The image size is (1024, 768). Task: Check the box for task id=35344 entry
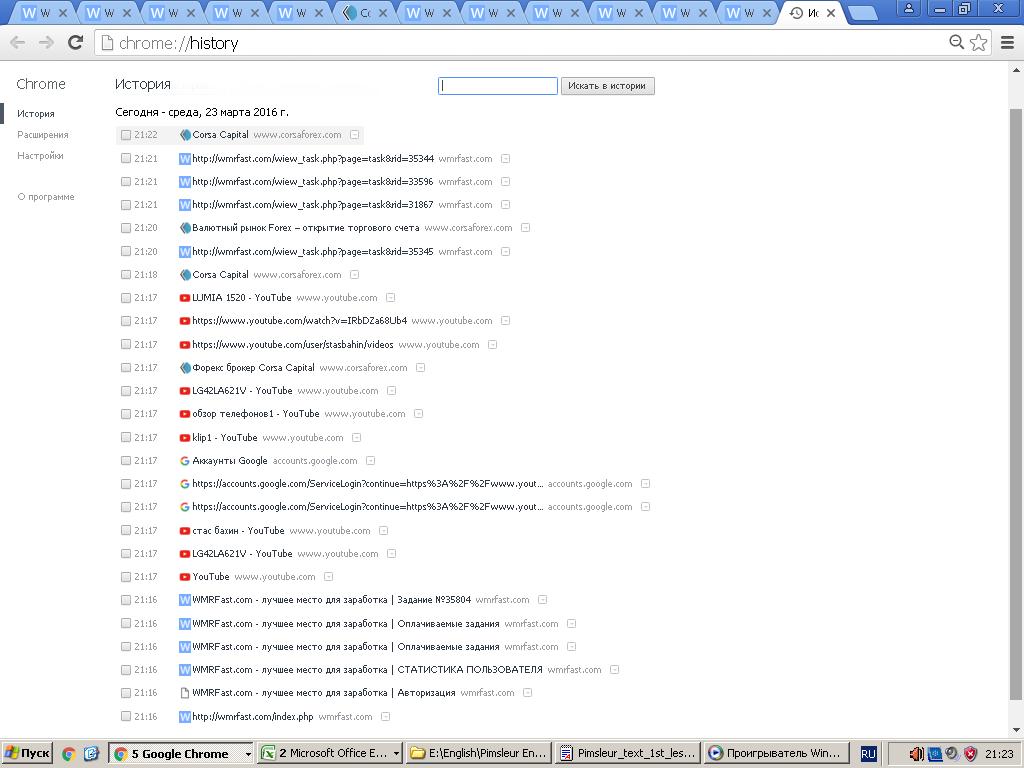click(126, 159)
